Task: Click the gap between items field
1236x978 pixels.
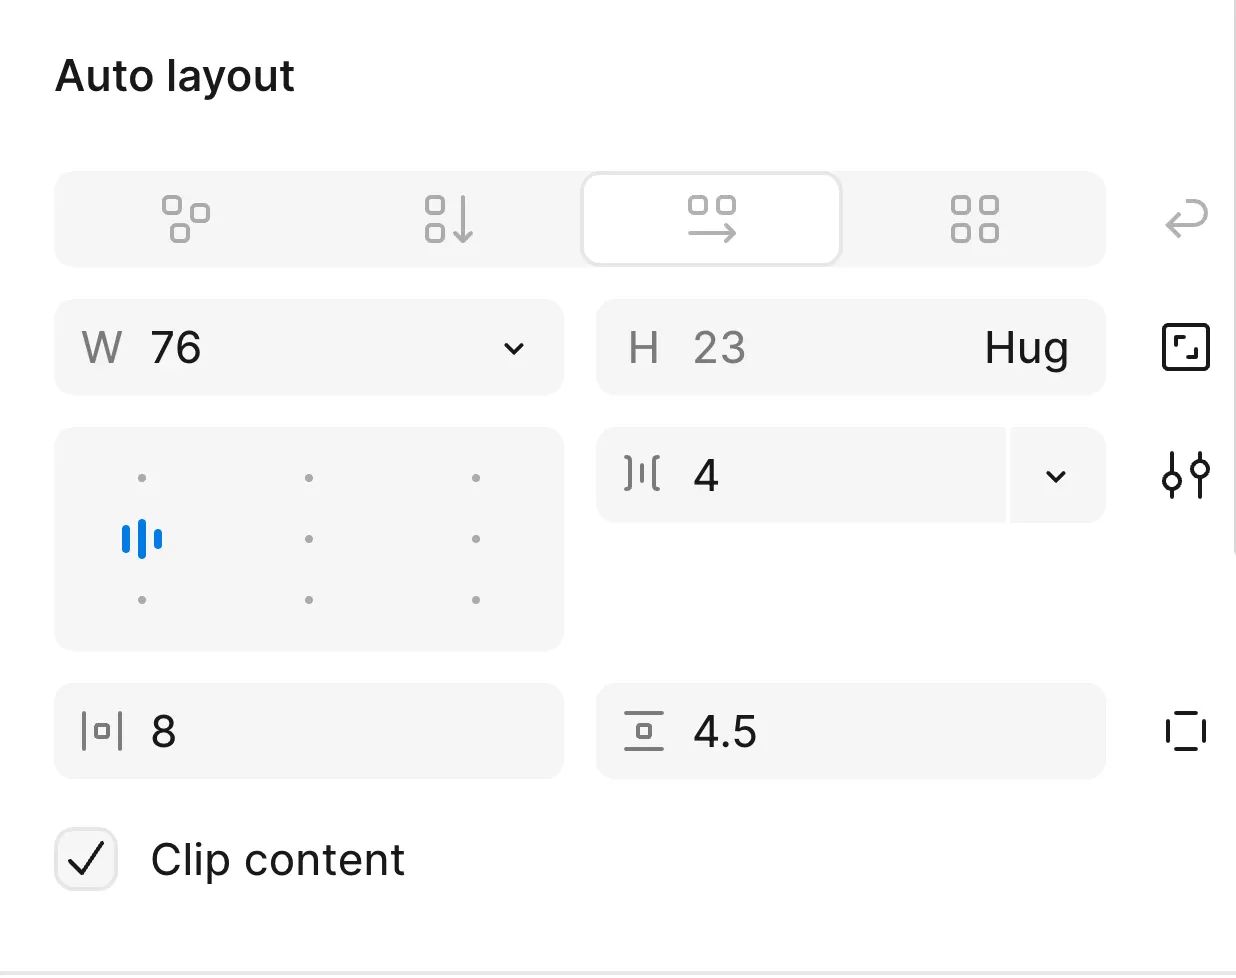Action: 820,475
